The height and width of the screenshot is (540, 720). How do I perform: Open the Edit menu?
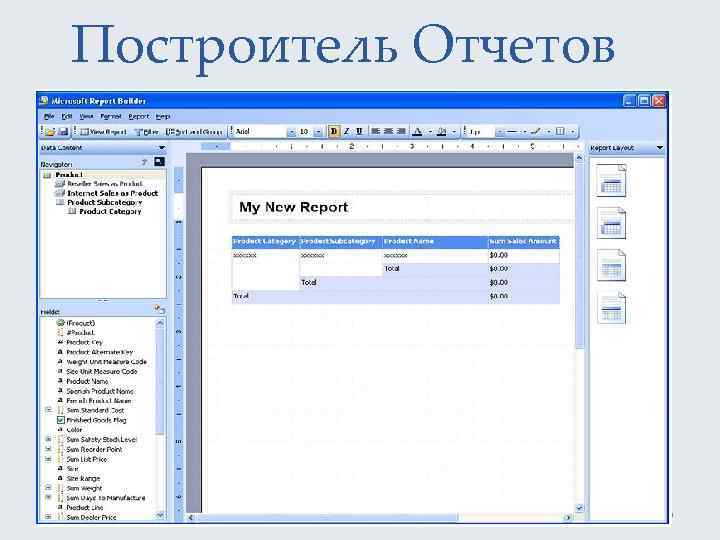[x=67, y=116]
